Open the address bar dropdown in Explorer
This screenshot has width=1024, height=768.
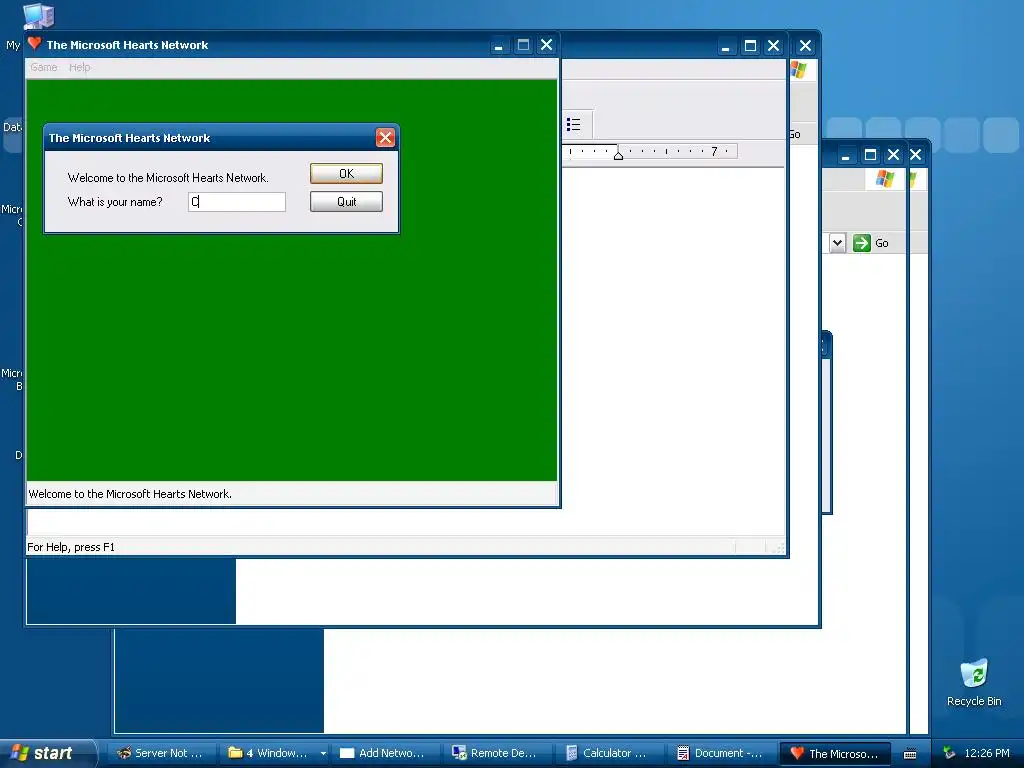pyautogui.click(x=837, y=243)
